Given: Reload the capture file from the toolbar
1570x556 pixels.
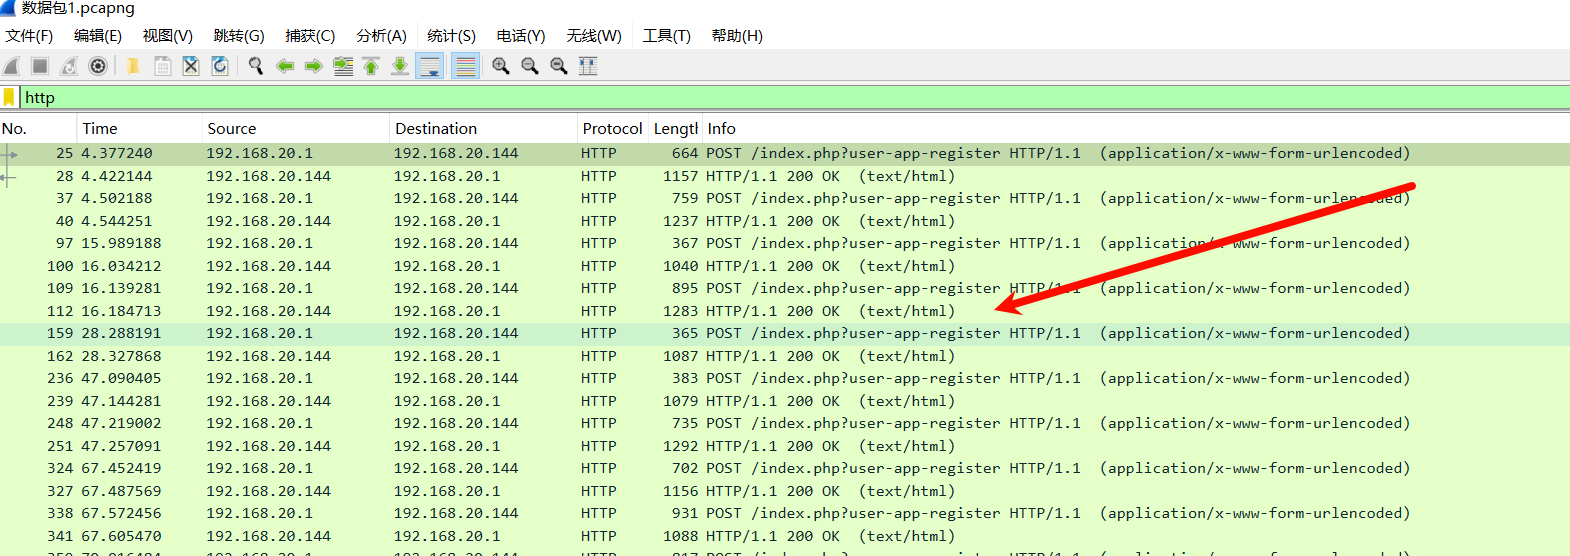Looking at the screenshot, I should [220, 66].
